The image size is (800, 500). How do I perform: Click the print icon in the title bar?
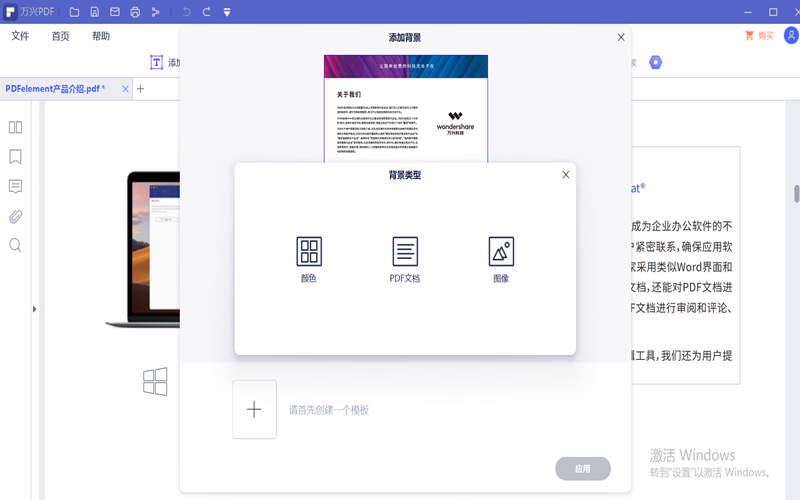click(135, 12)
